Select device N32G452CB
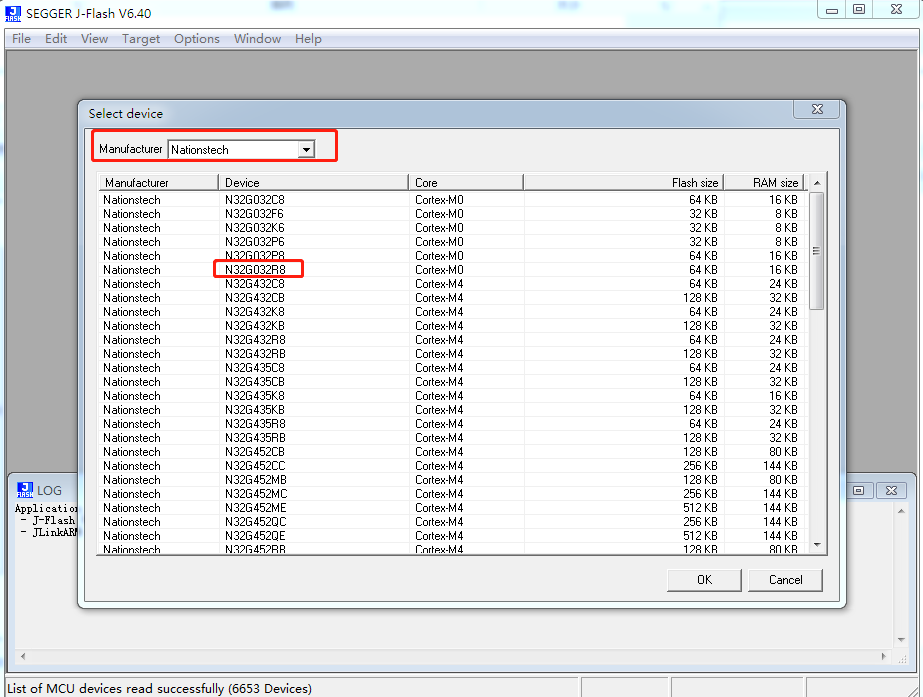This screenshot has width=923, height=697. point(453,452)
